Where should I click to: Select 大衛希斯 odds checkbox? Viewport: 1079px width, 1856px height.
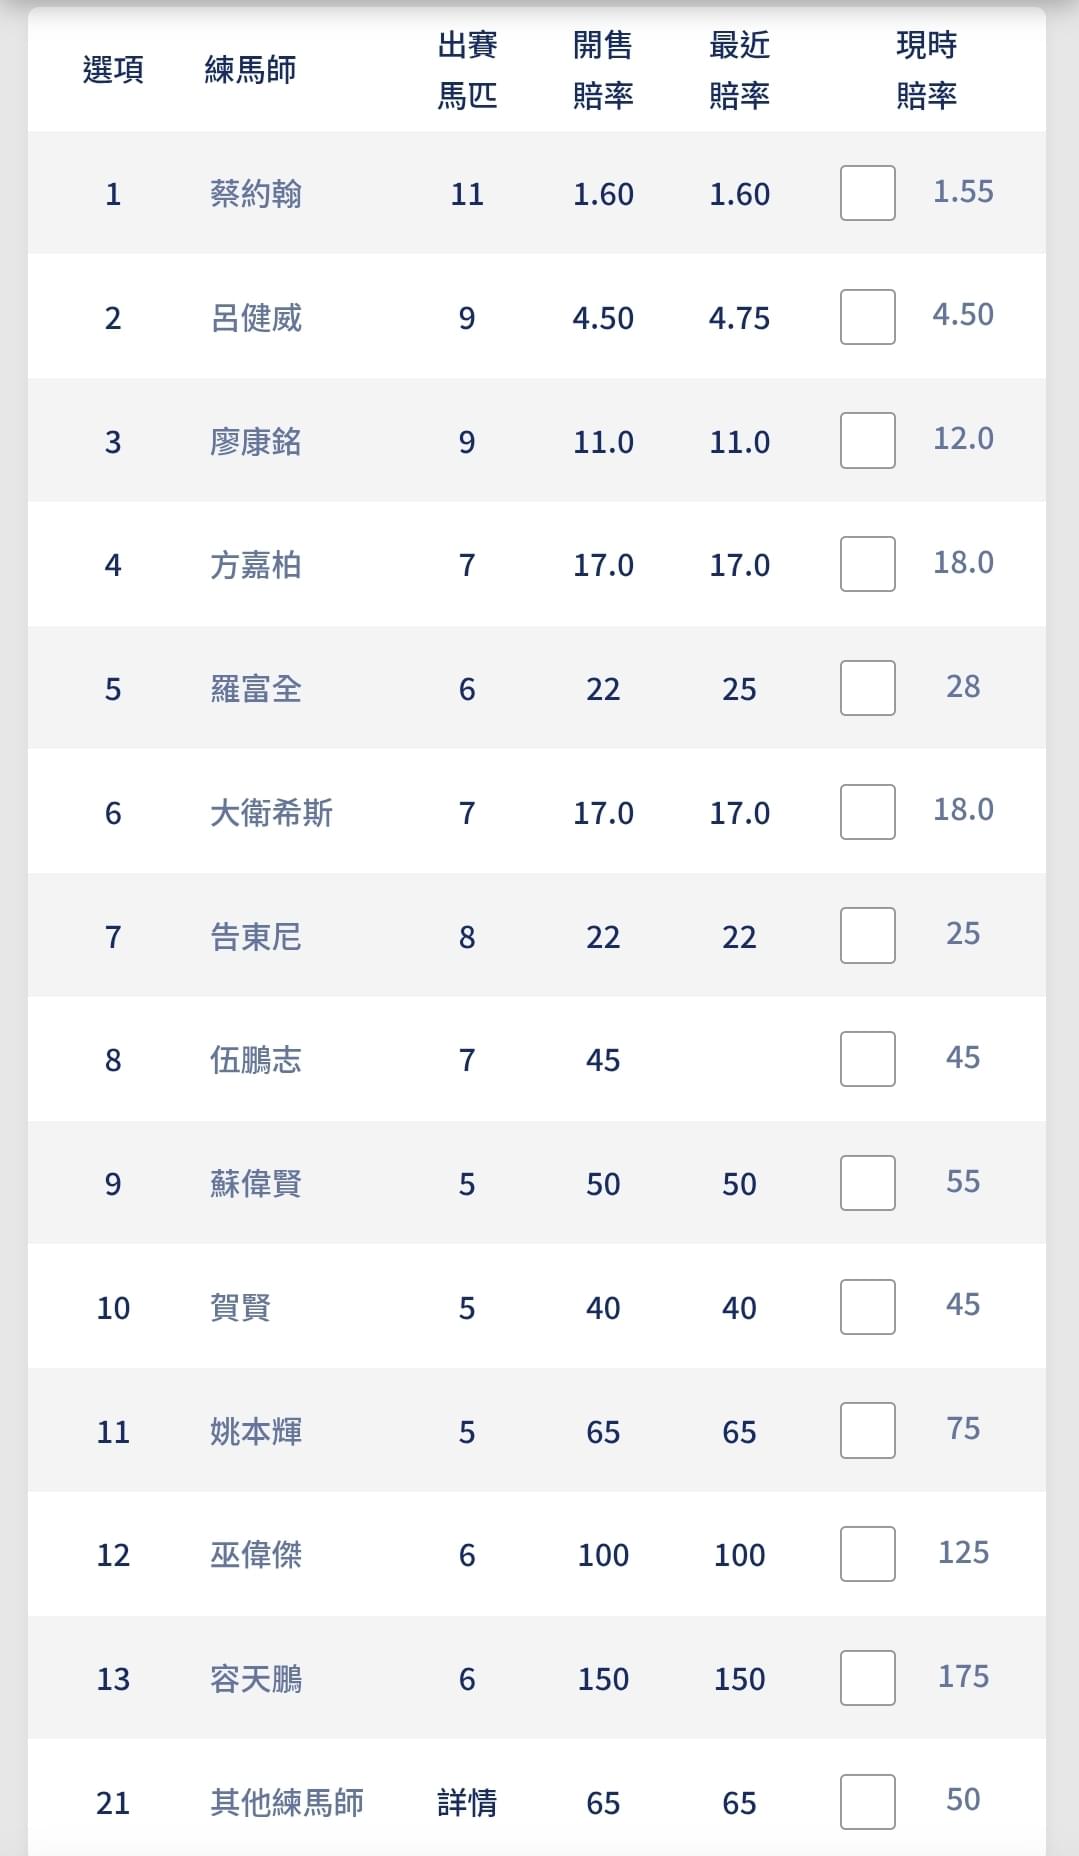[x=867, y=812]
